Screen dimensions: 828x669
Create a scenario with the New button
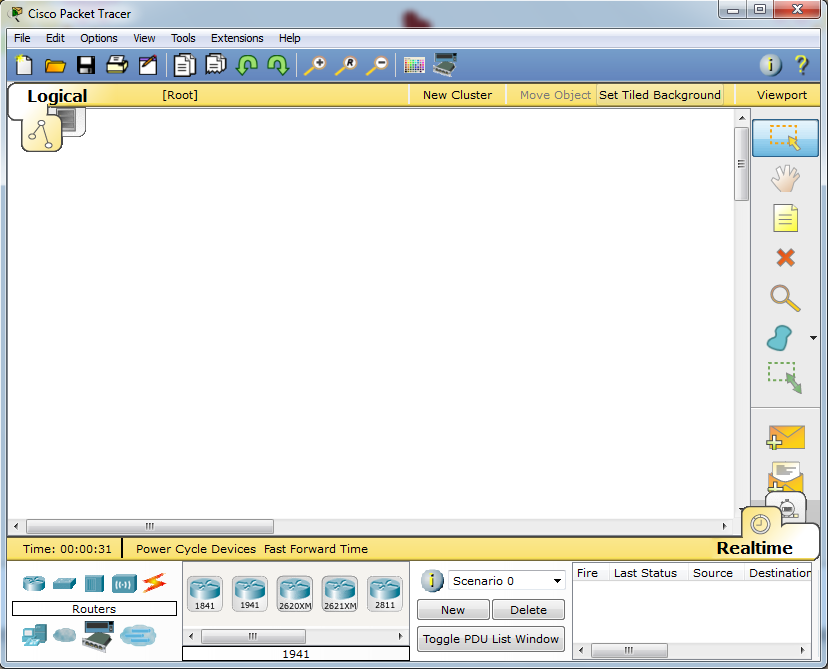pyautogui.click(x=453, y=610)
